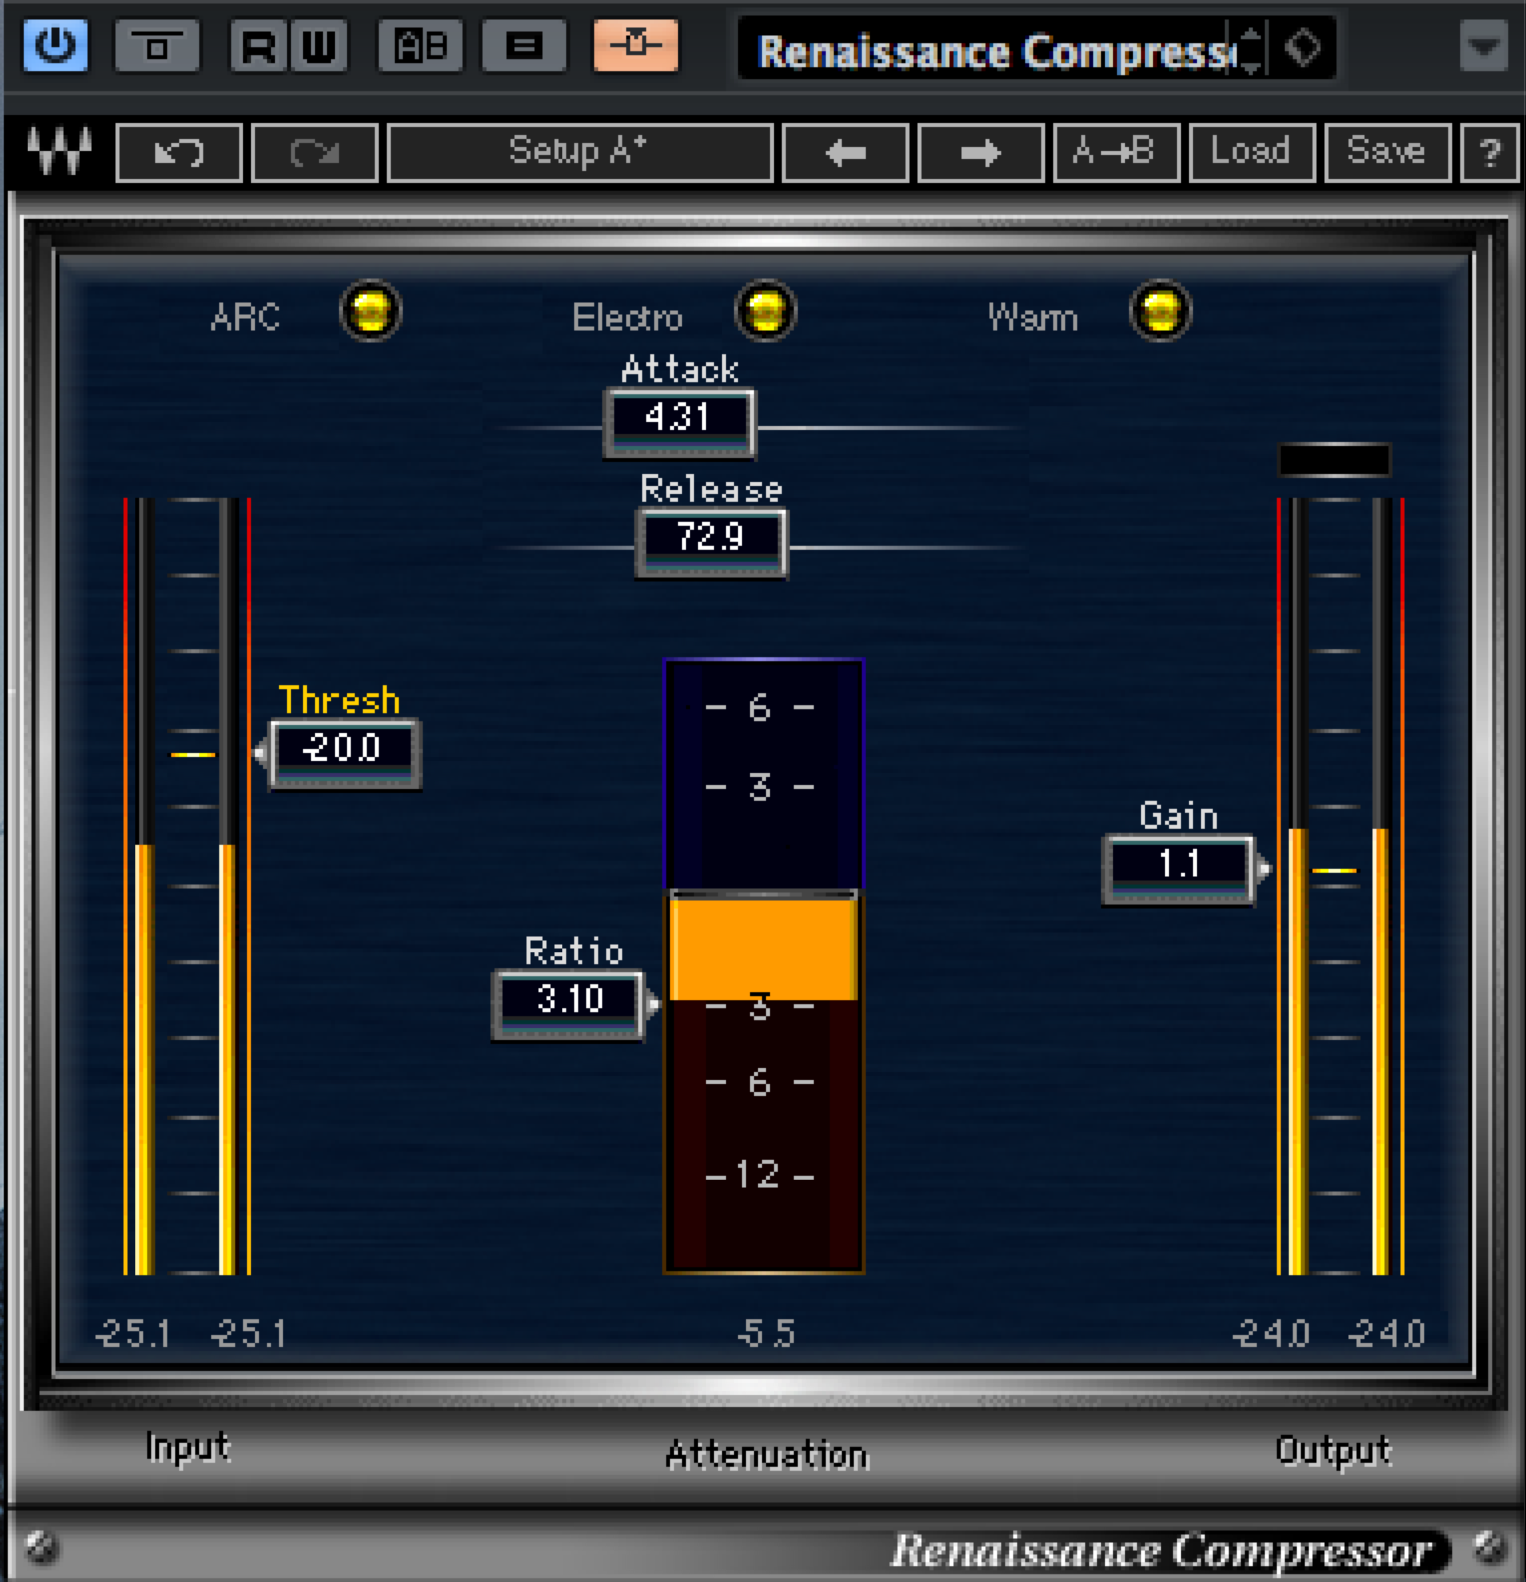Enable Write automation with the W button
Screen dimensions: 1526x1582
[x=319, y=46]
